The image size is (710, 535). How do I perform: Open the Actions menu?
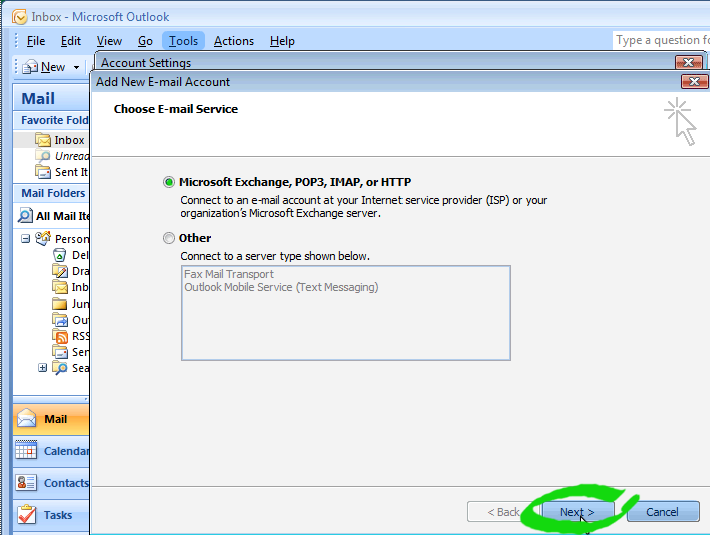click(234, 41)
